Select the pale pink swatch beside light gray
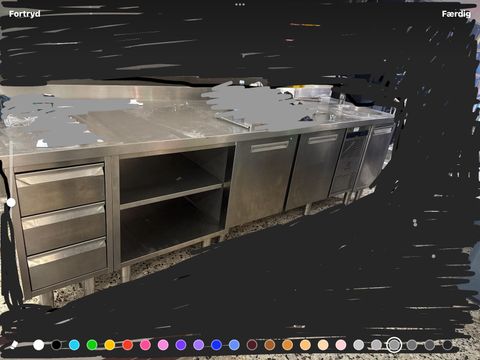This screenshot has height=360, width=480. [x=341, y=345]
